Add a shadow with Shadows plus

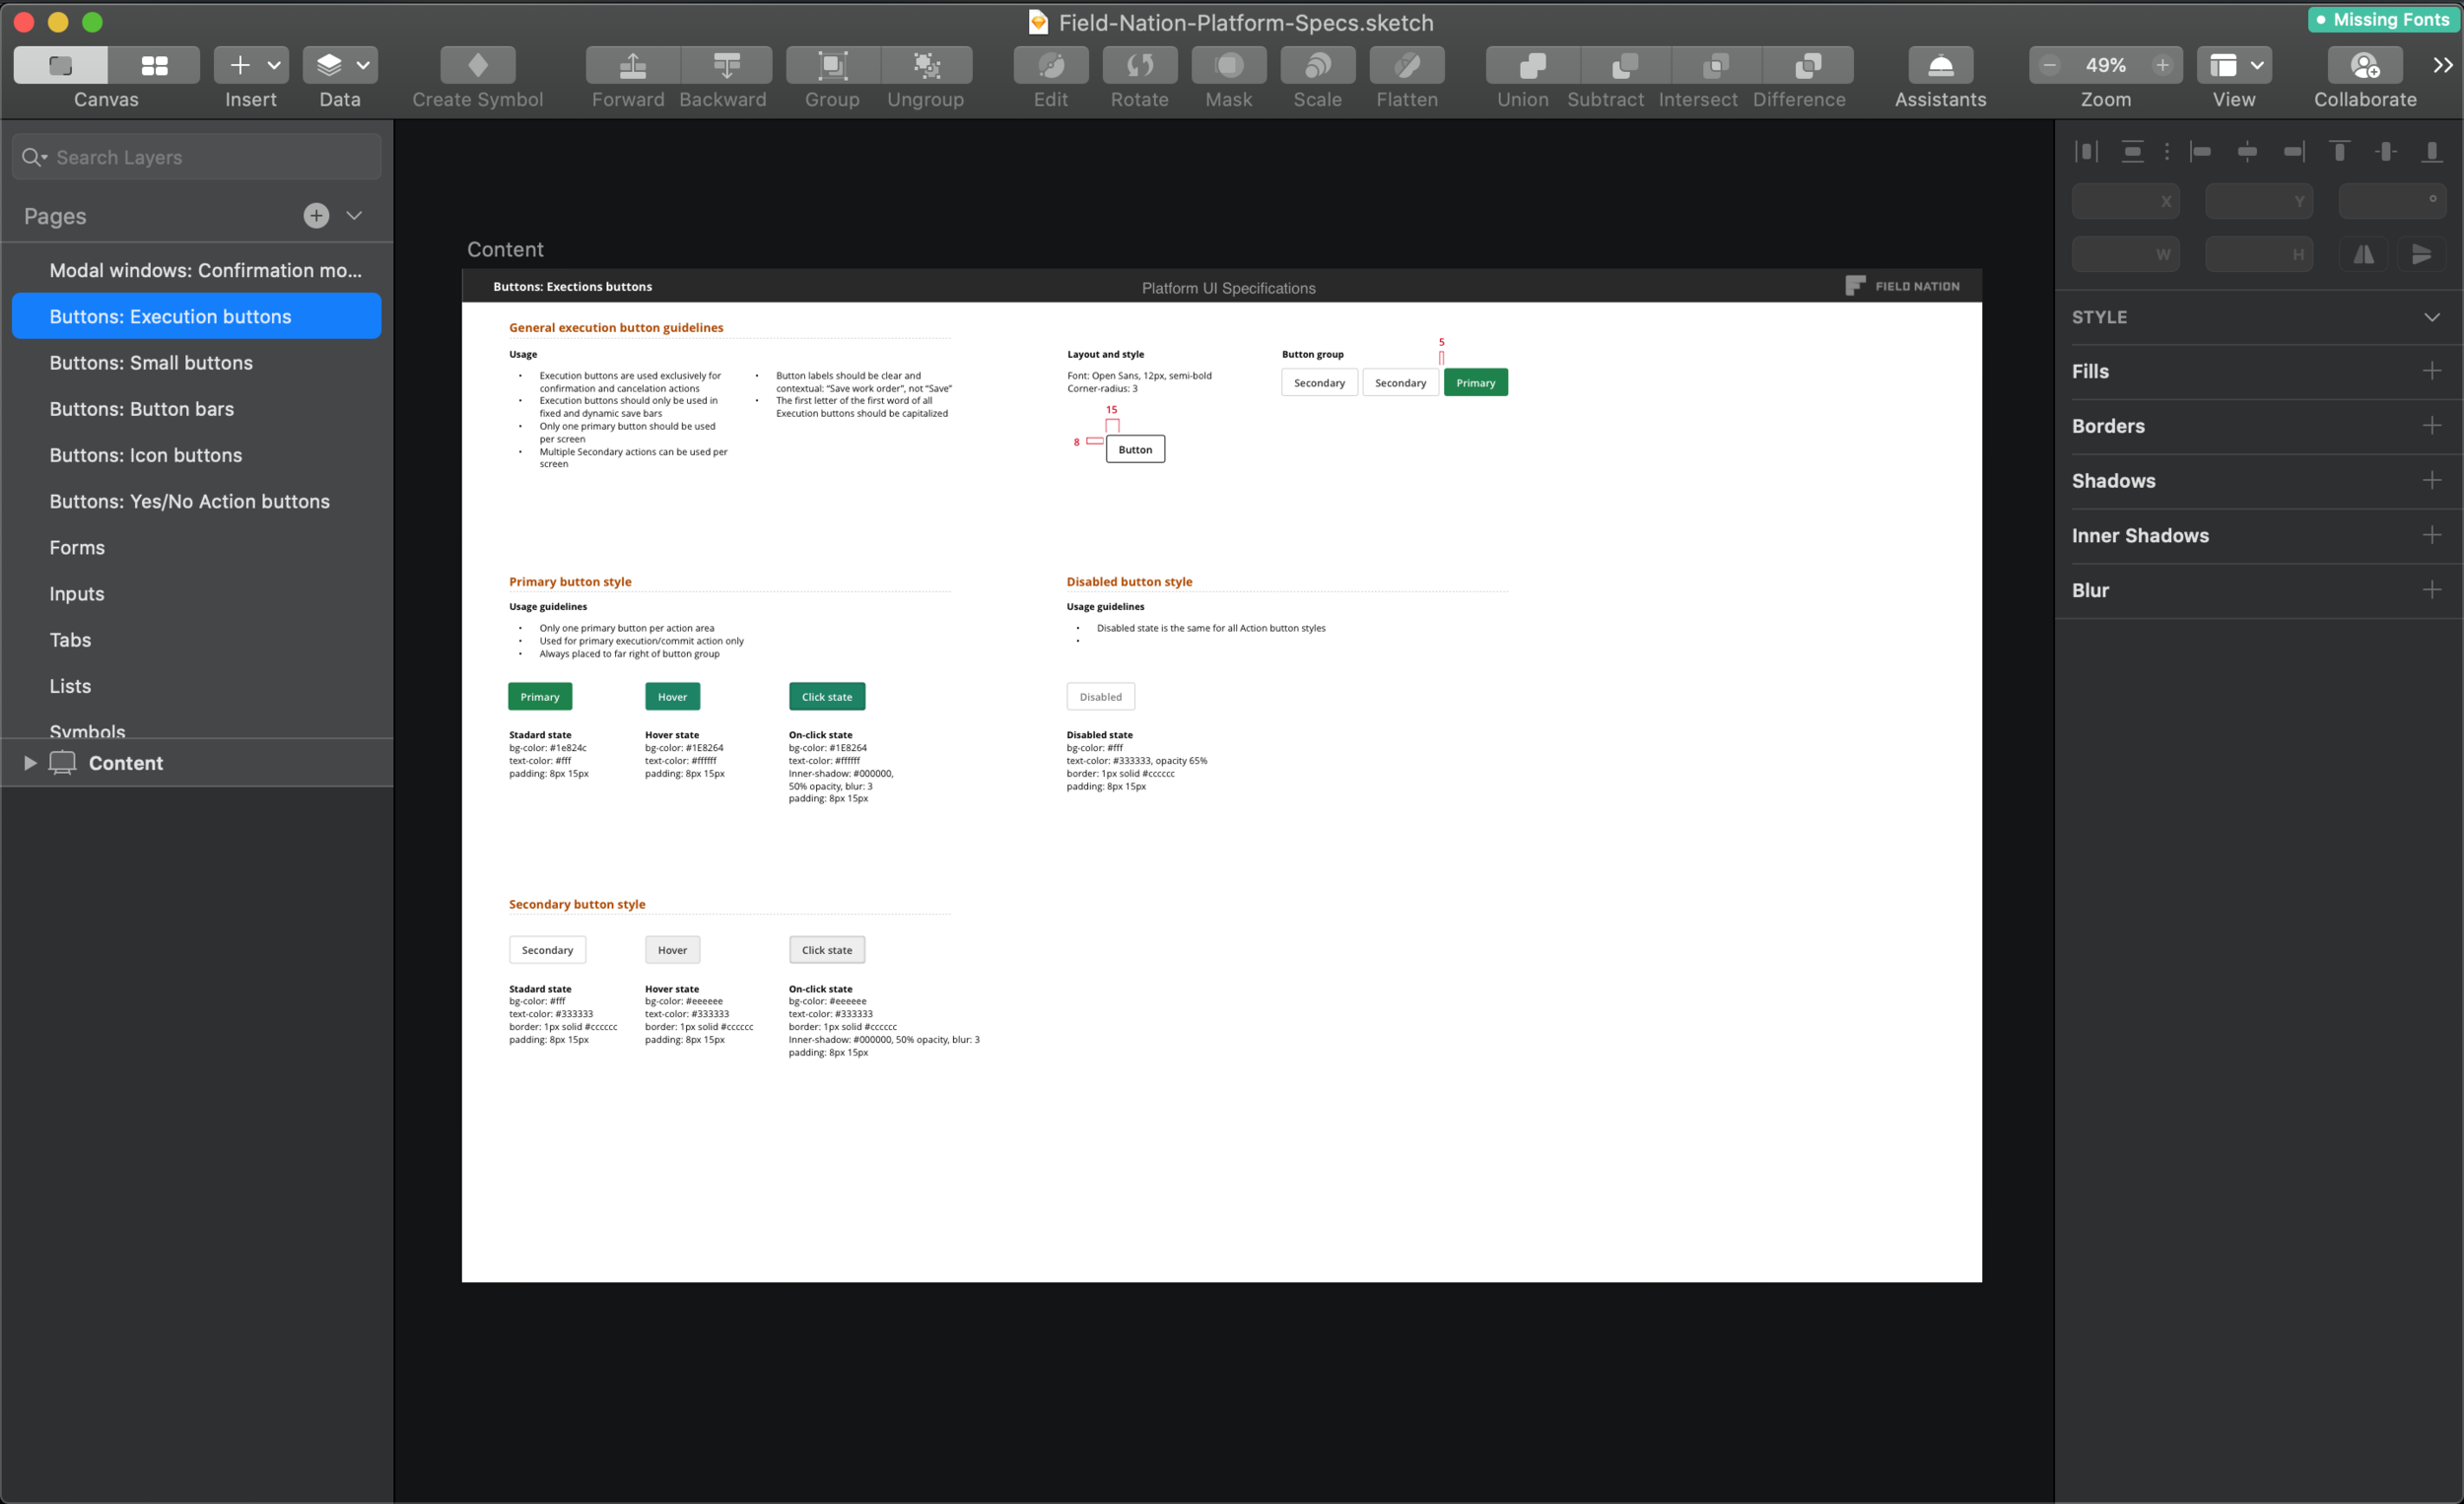pos(2432,481)
